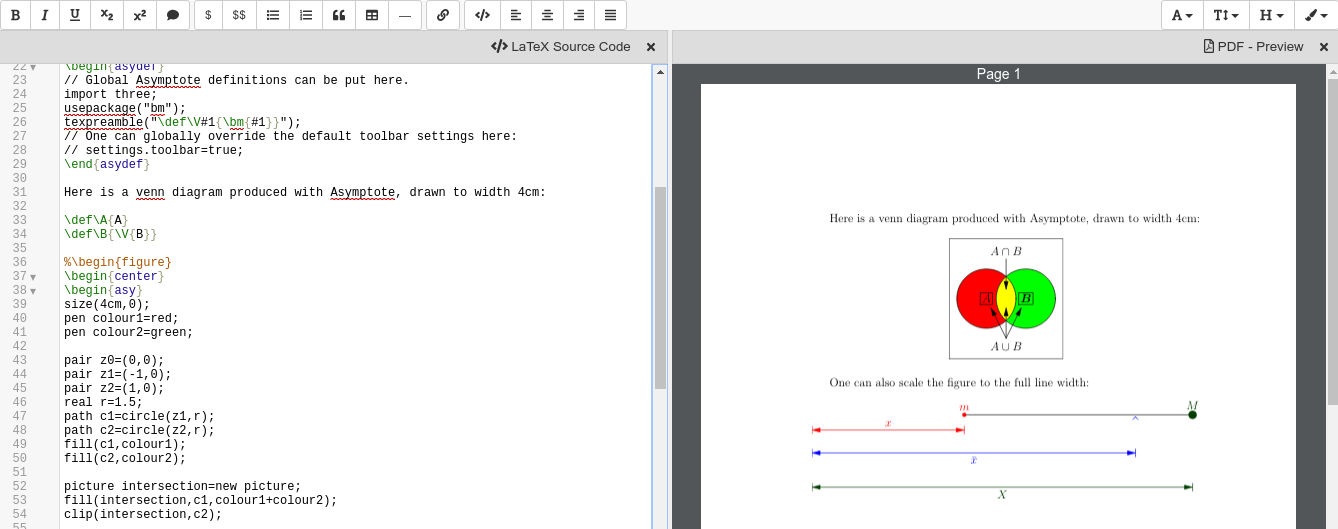Toggle italic formatting
This screenshot has width=1338, height=529.
click(x=45, y=15)
